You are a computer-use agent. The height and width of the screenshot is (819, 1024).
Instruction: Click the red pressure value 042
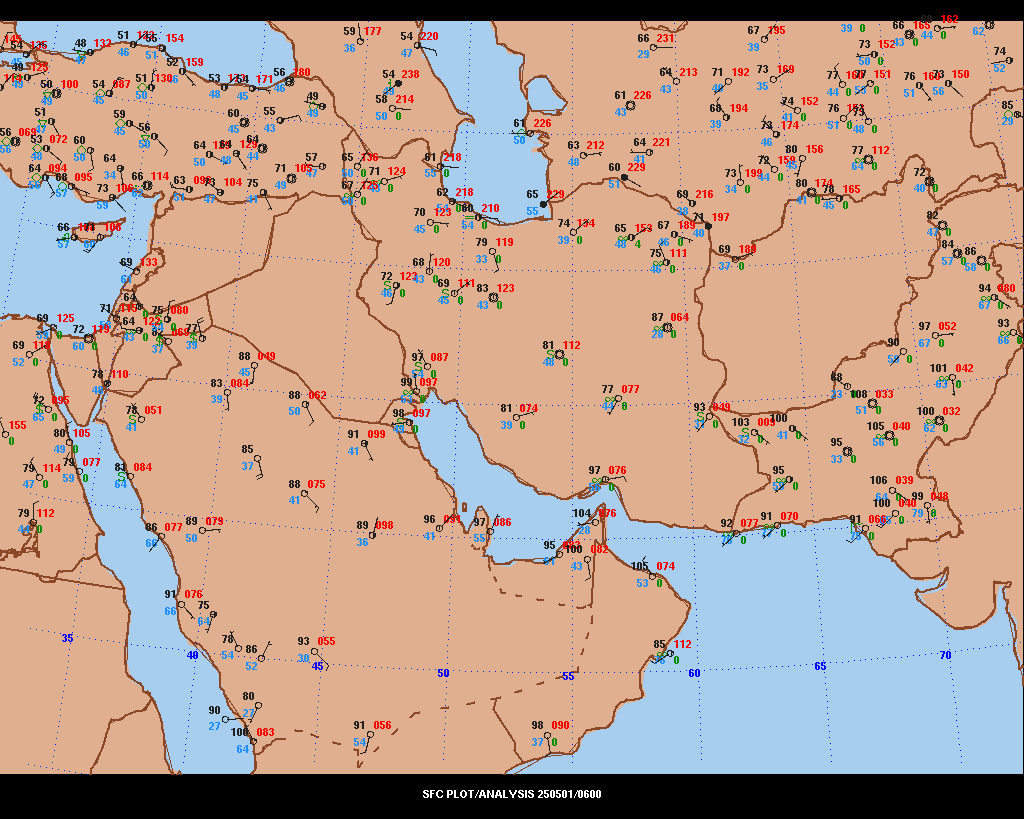(965, 368)
